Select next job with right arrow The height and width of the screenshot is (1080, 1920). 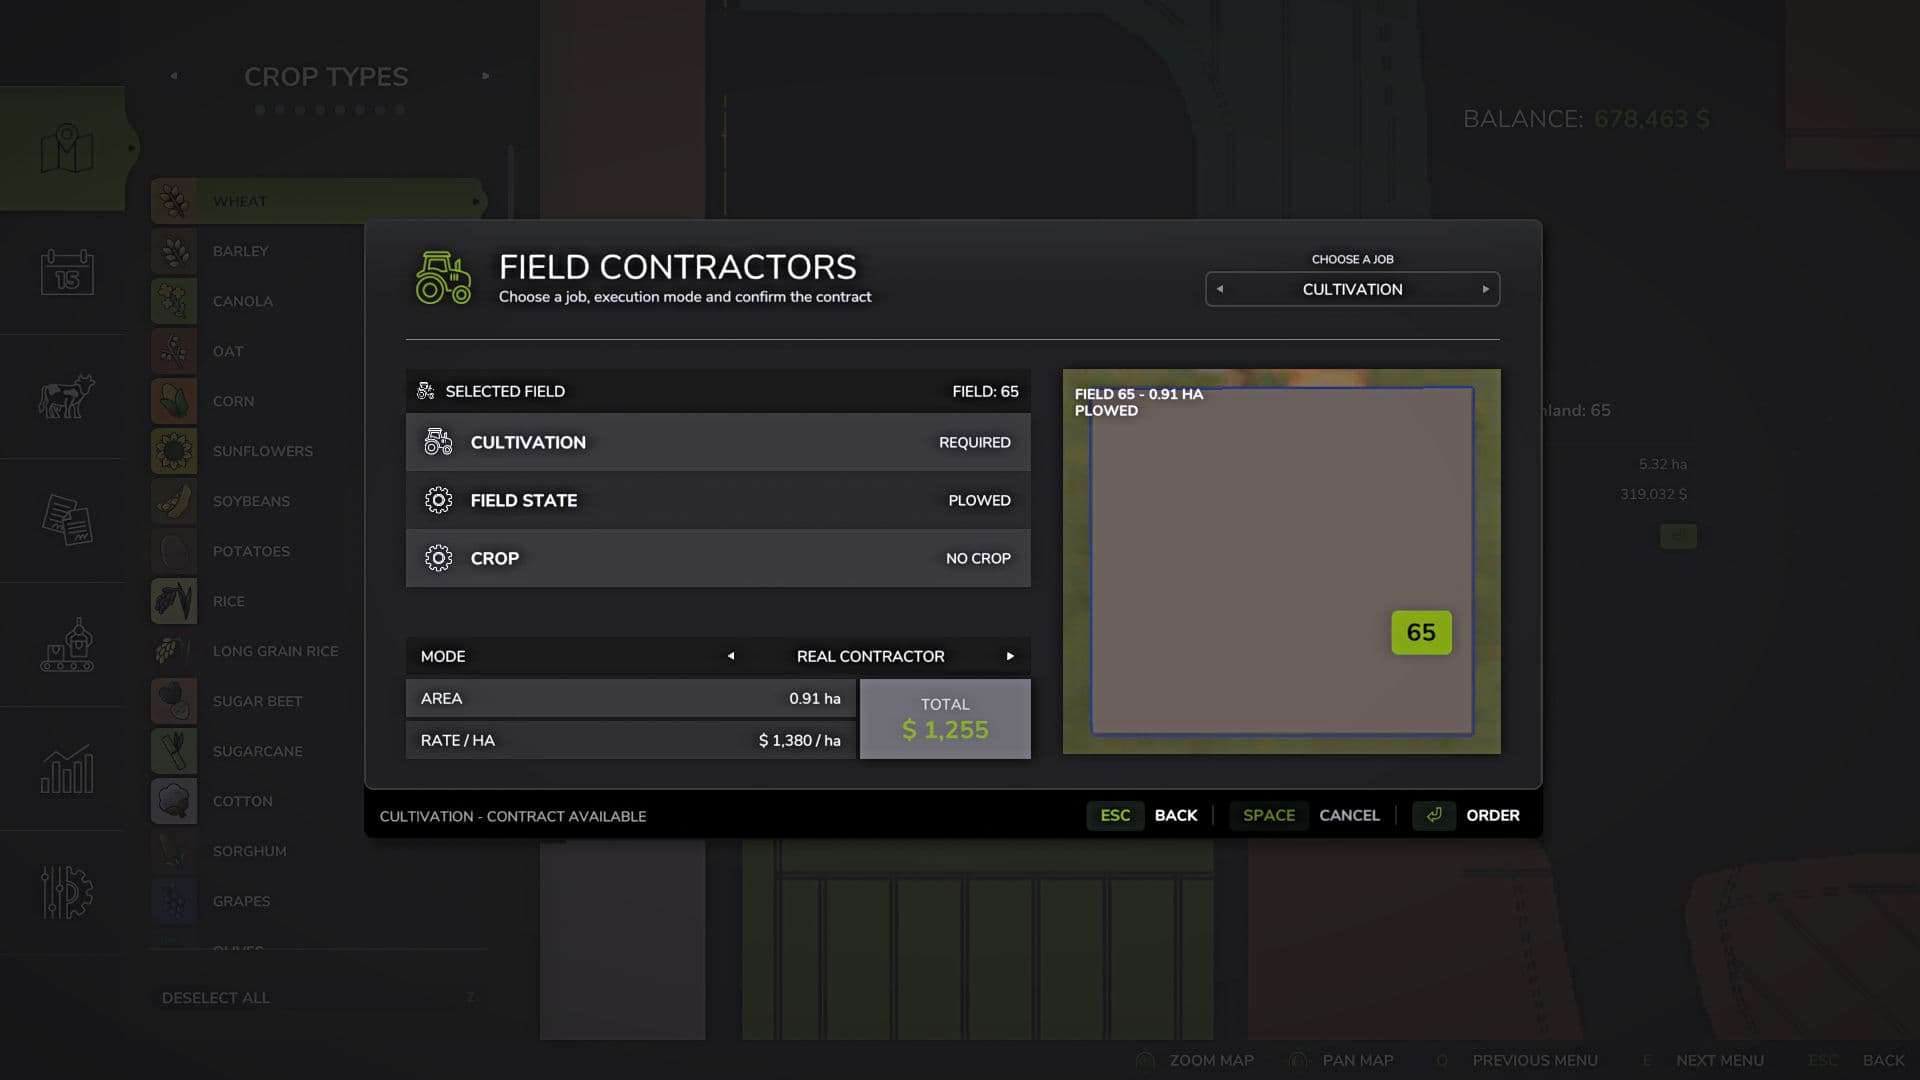point(1486,289)
